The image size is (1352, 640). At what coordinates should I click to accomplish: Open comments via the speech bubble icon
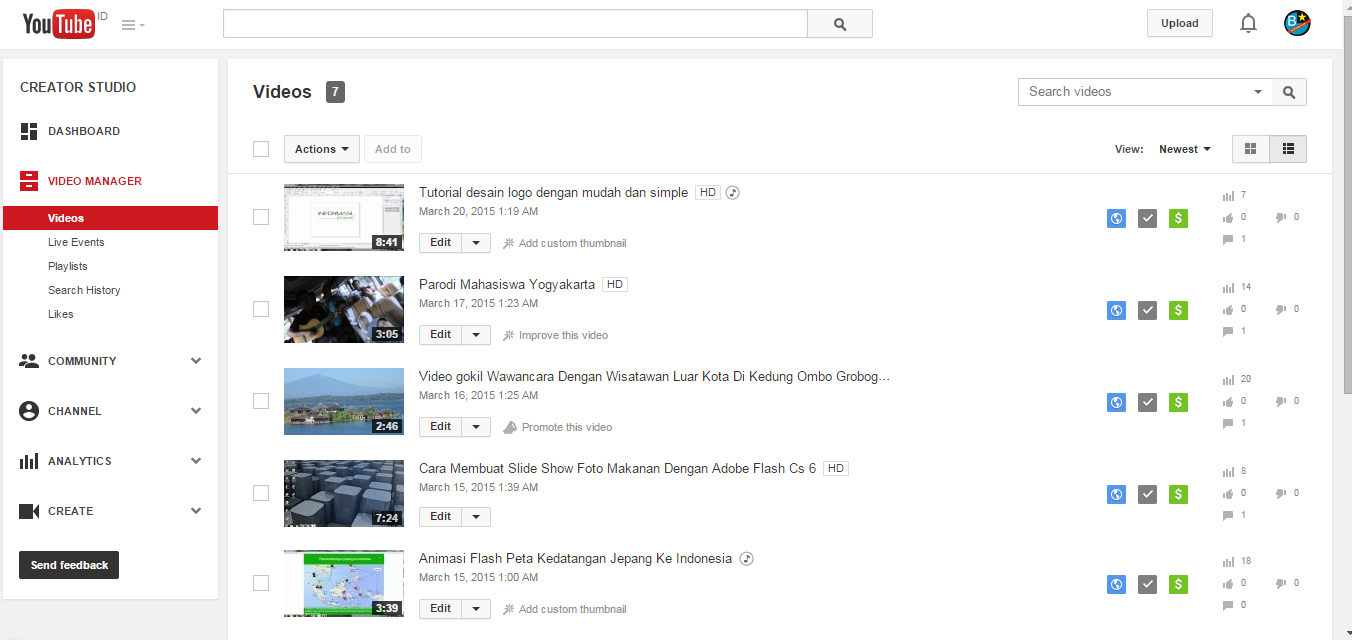tap(1228, 238)
